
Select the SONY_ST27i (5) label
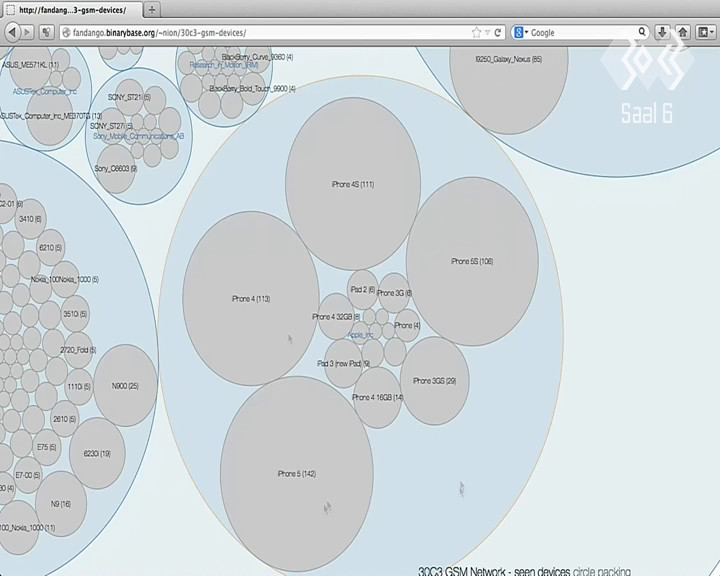tap(111, 126)
